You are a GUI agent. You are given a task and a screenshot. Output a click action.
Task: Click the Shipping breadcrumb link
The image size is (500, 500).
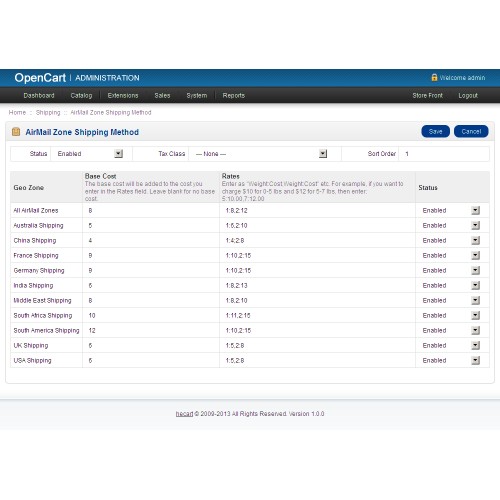(x=48, y=113)
